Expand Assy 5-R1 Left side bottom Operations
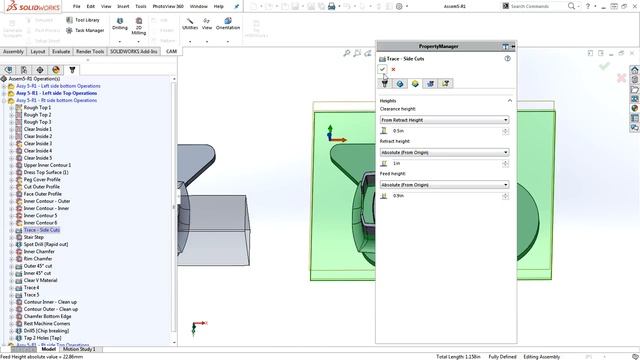 (x=4, y=86)
